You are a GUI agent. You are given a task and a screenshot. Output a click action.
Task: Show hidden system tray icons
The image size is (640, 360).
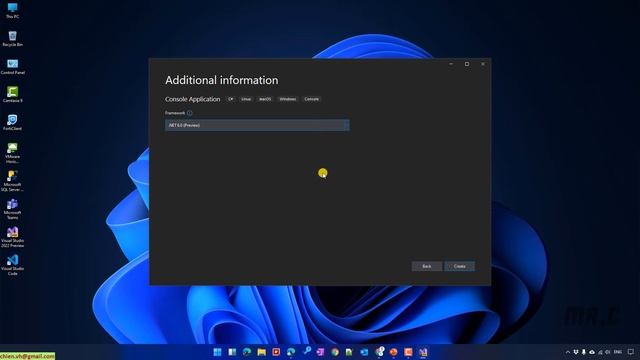point(568,352)
